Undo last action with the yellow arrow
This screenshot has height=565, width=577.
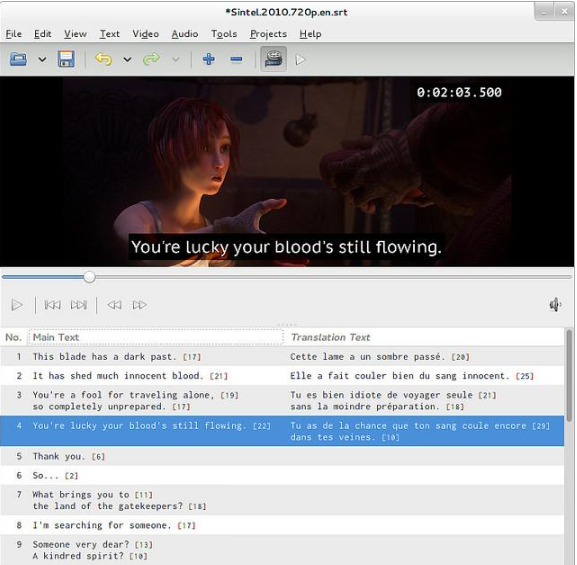point(103,59)
